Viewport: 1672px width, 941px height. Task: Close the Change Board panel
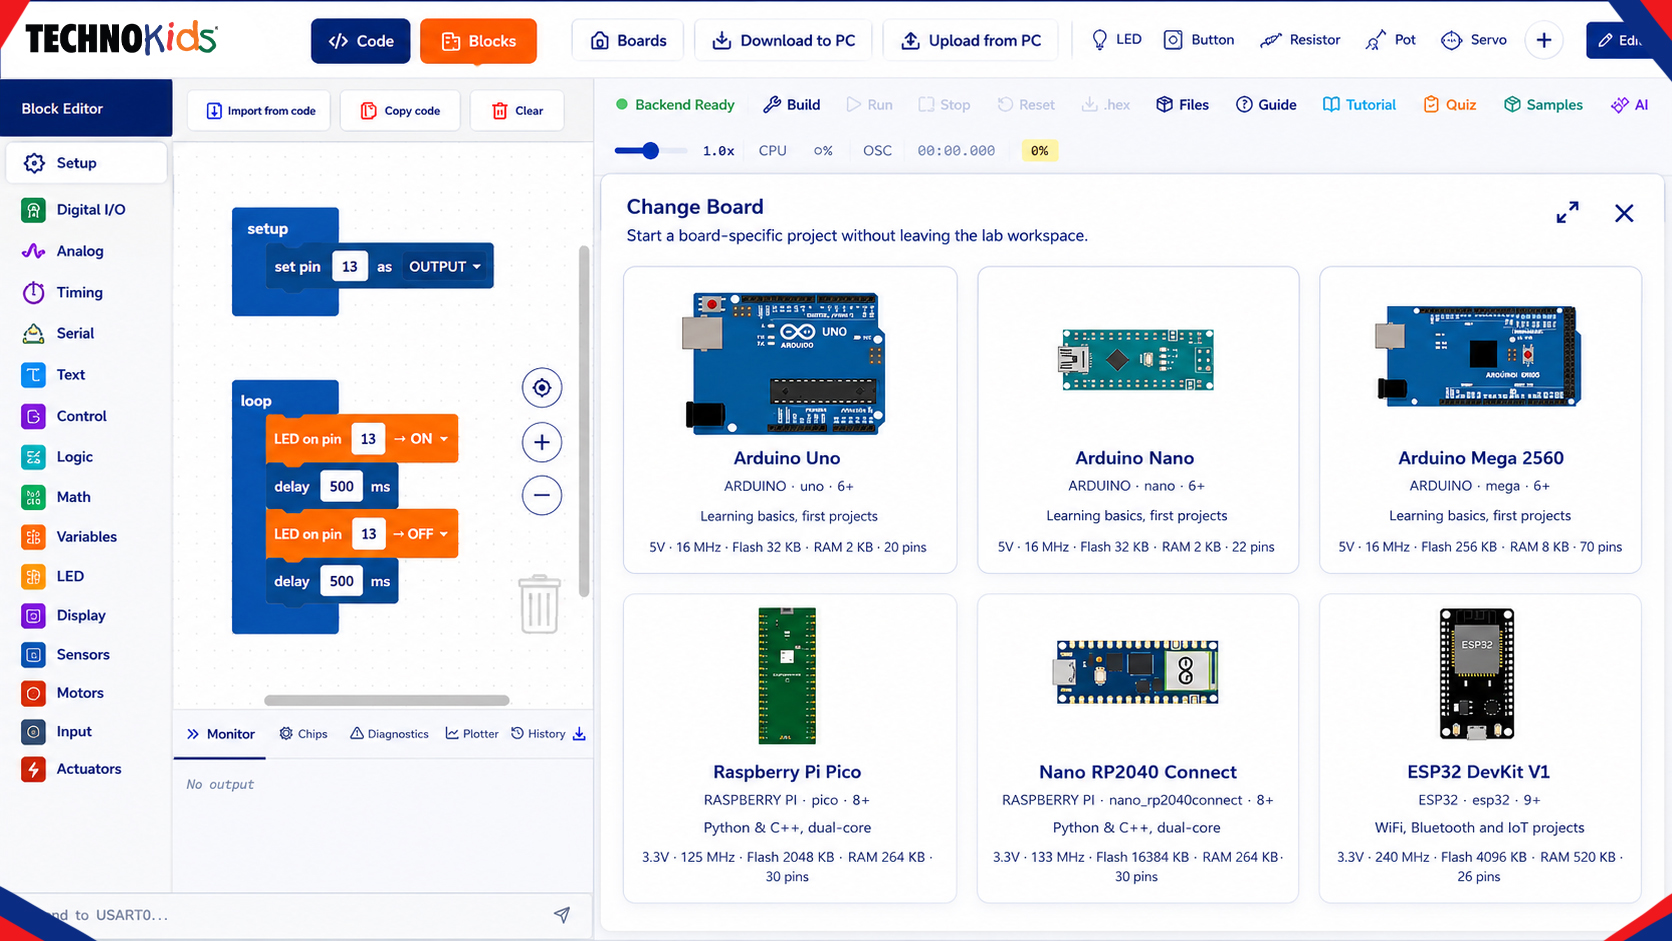pos(1624,213)
